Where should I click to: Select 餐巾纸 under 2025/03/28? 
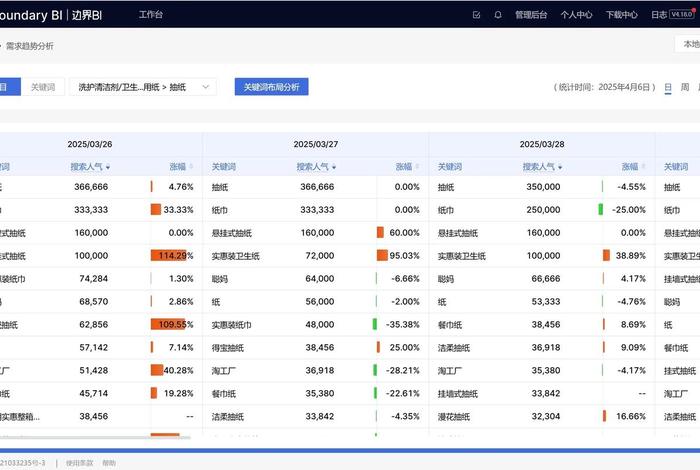450,325
